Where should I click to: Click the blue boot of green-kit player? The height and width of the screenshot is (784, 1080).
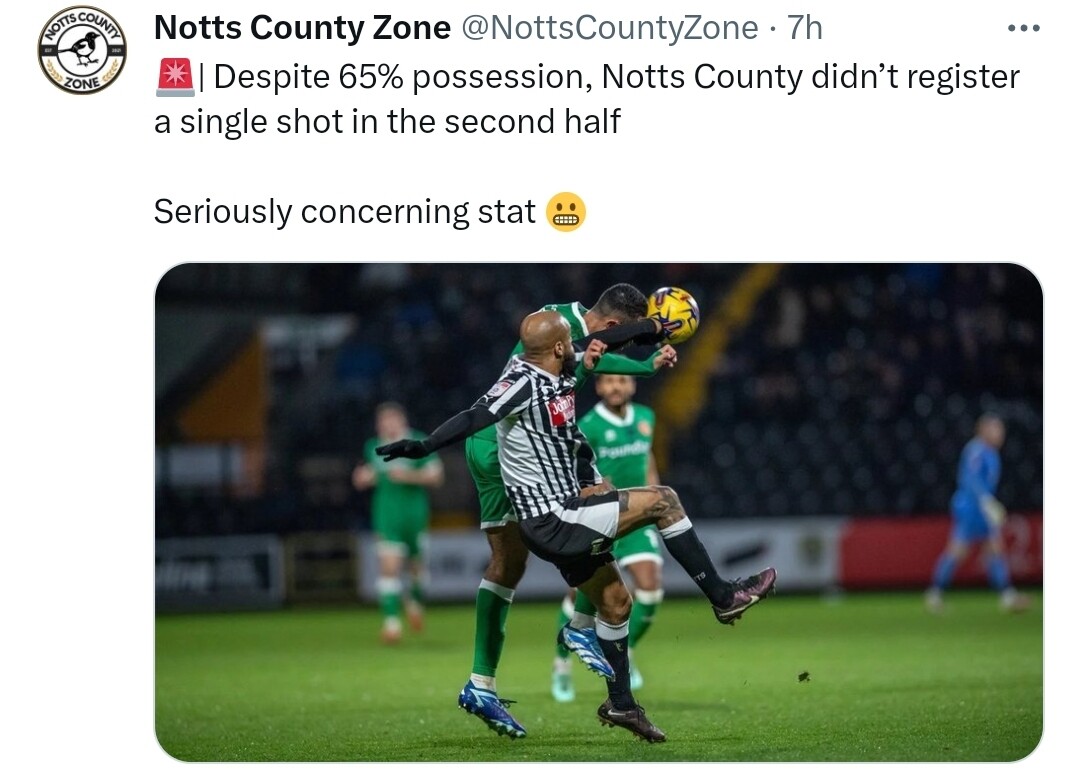coord(491,709)
